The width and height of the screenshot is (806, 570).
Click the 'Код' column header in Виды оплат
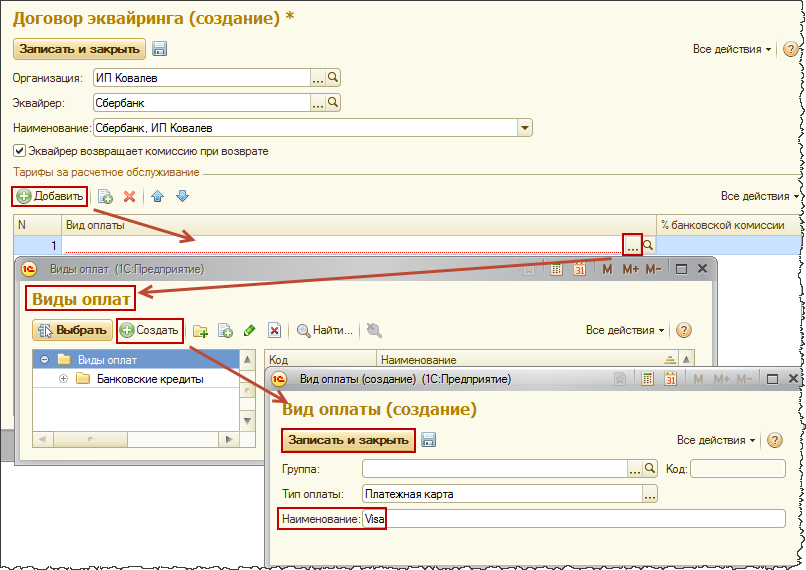point(321,360)
